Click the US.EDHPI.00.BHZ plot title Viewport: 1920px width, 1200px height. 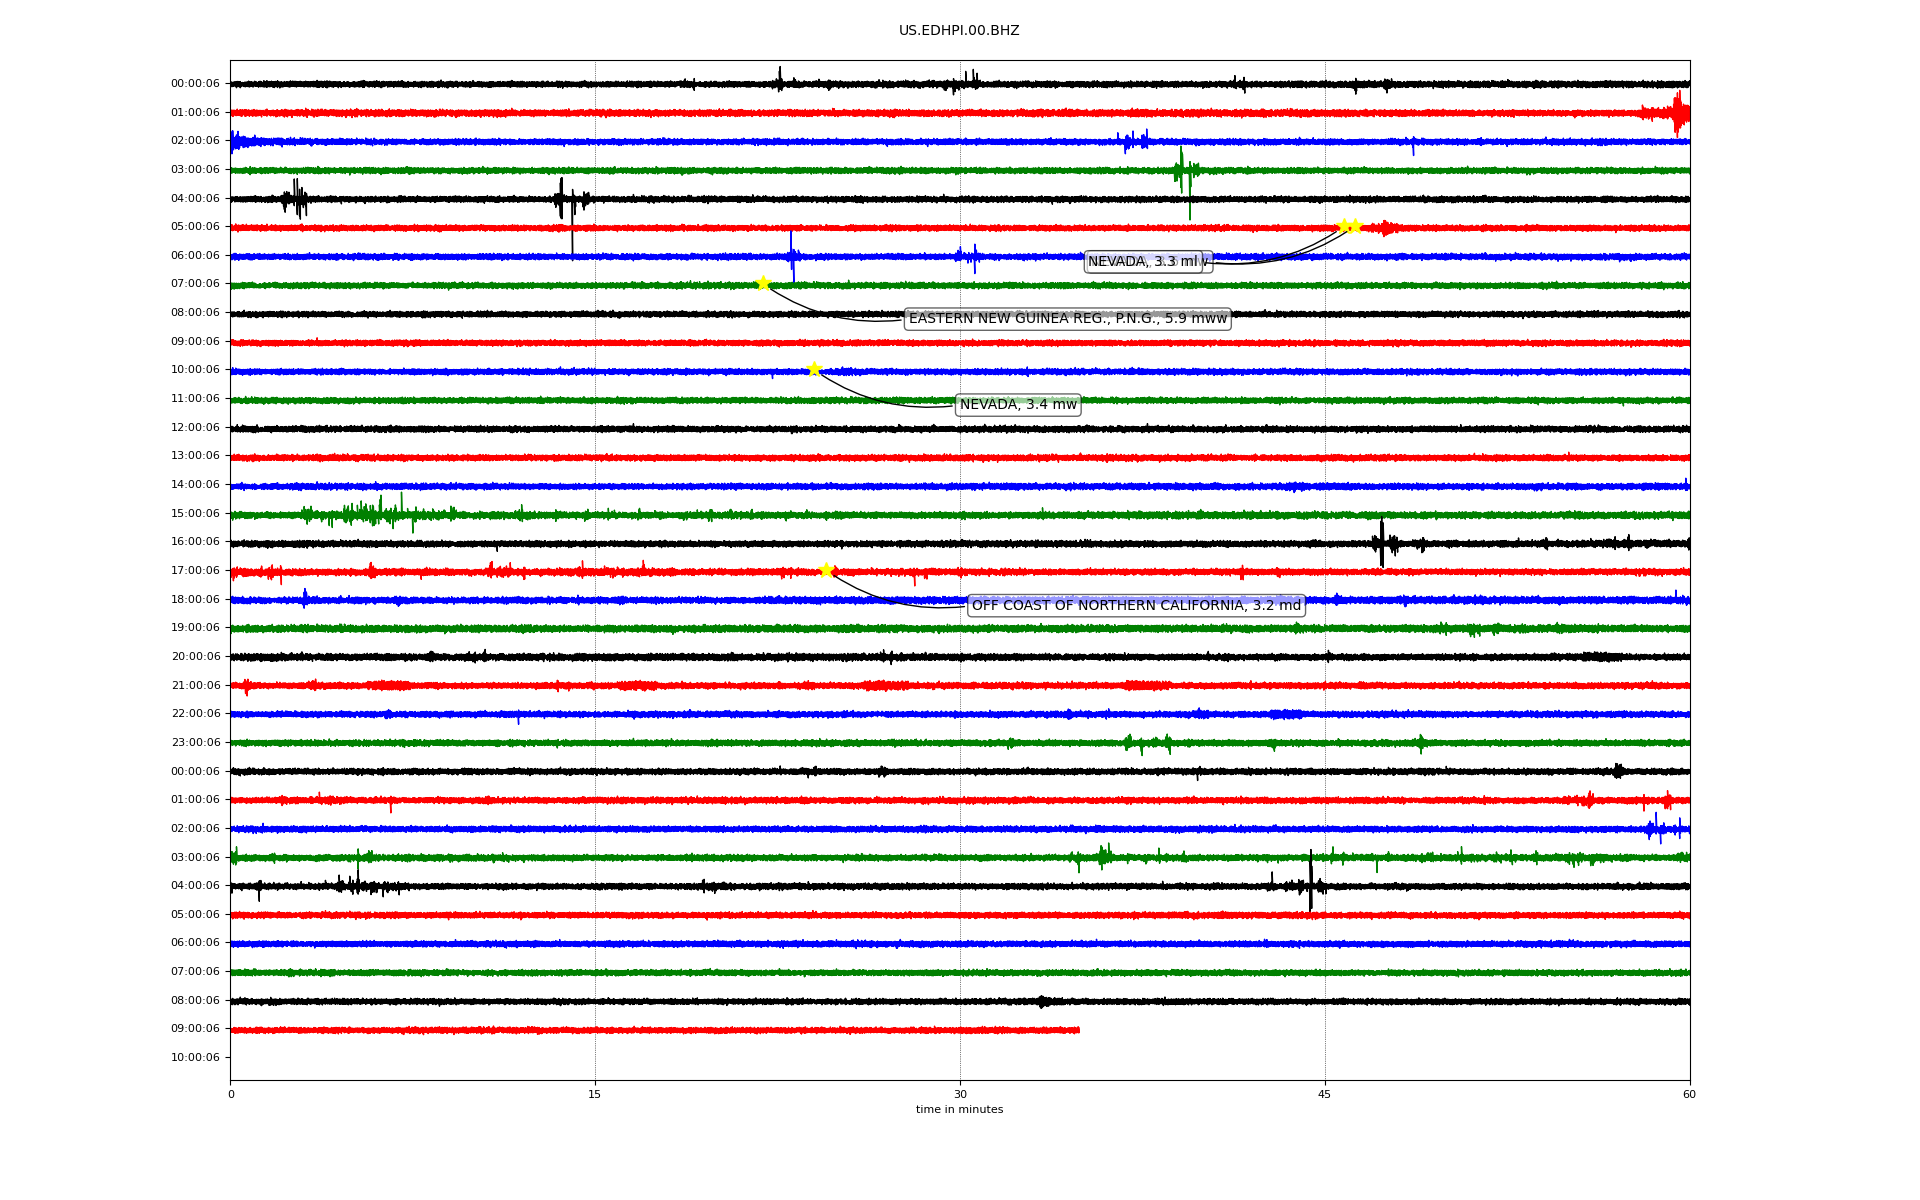click(959, 31)
